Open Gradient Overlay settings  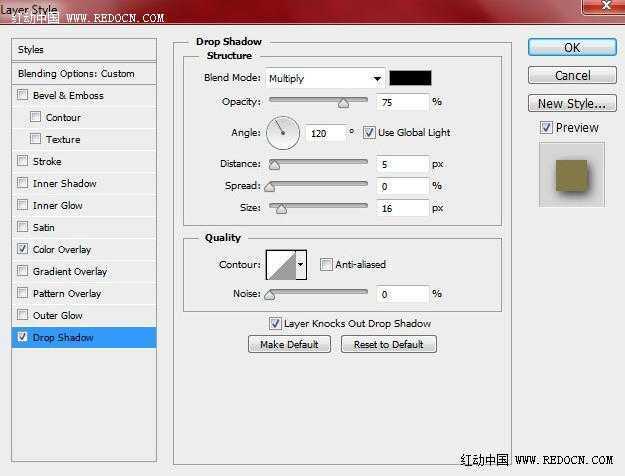click(x=70, y=271)
